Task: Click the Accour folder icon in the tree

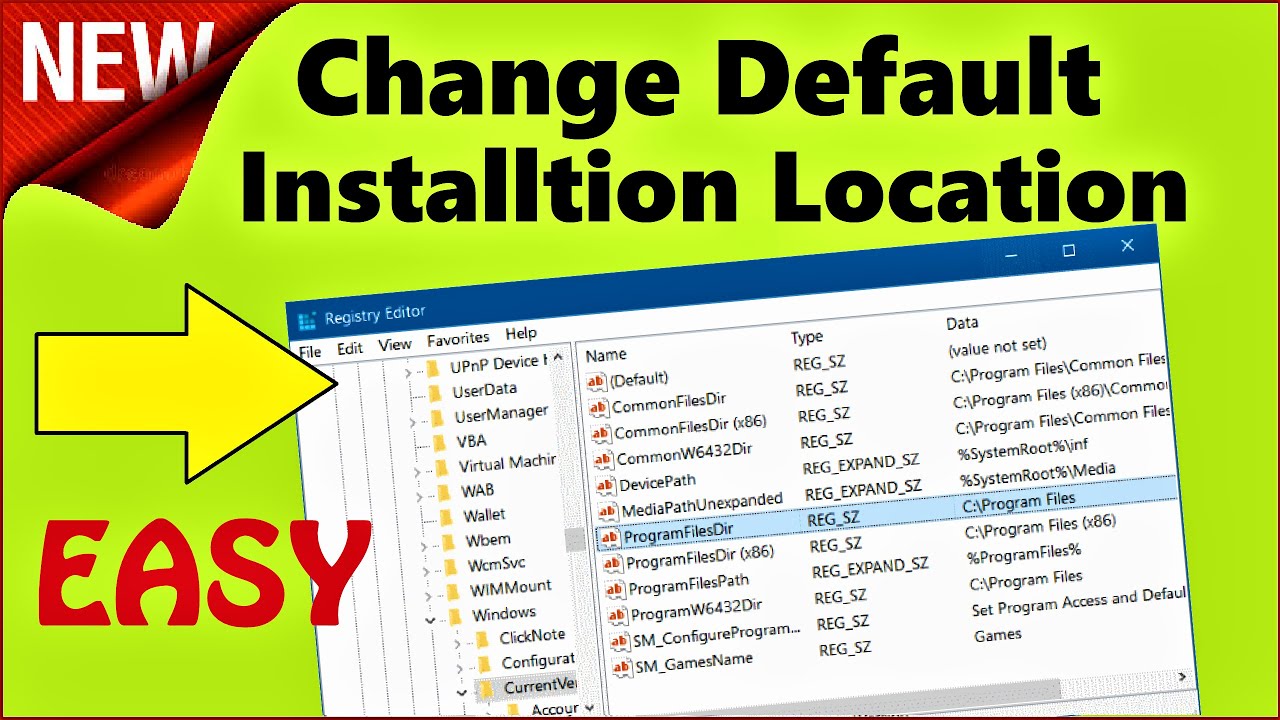Action: [513, 710]
